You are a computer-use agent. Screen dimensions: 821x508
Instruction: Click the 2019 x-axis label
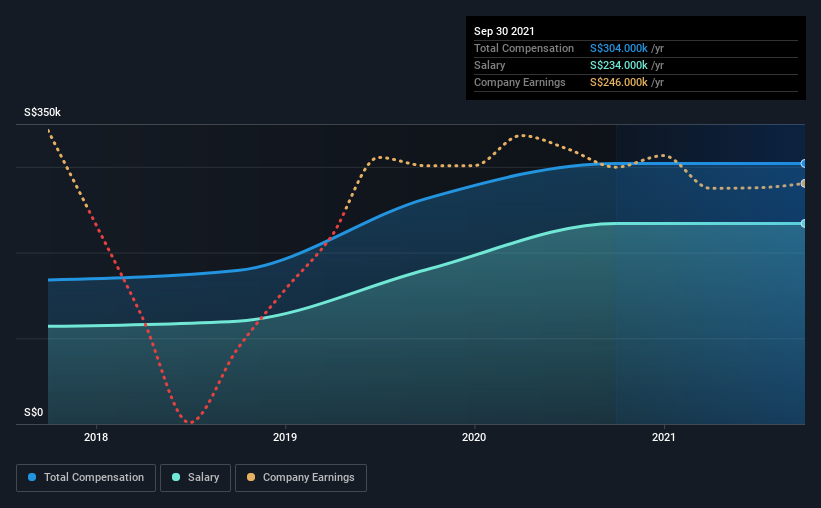tap(285, 437)
